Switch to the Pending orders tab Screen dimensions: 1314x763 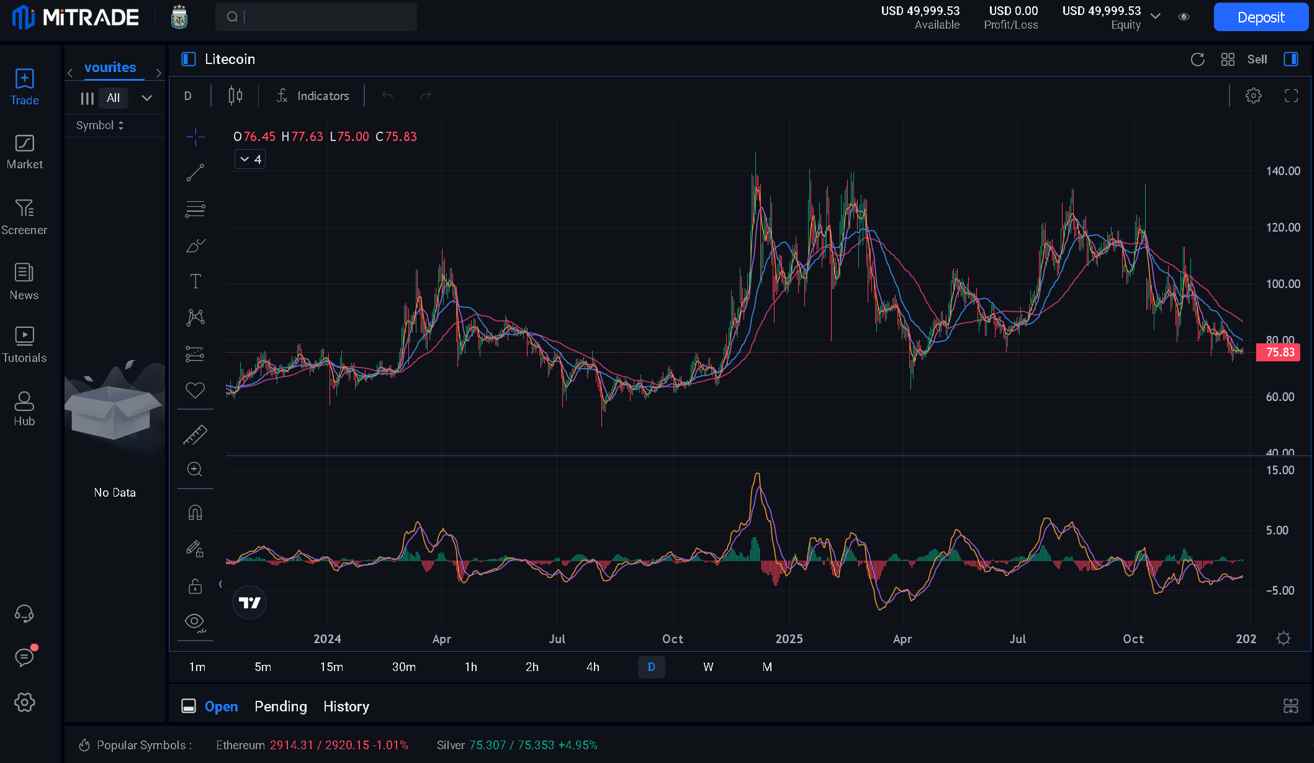pyautogui.click(x=280, y=706)
